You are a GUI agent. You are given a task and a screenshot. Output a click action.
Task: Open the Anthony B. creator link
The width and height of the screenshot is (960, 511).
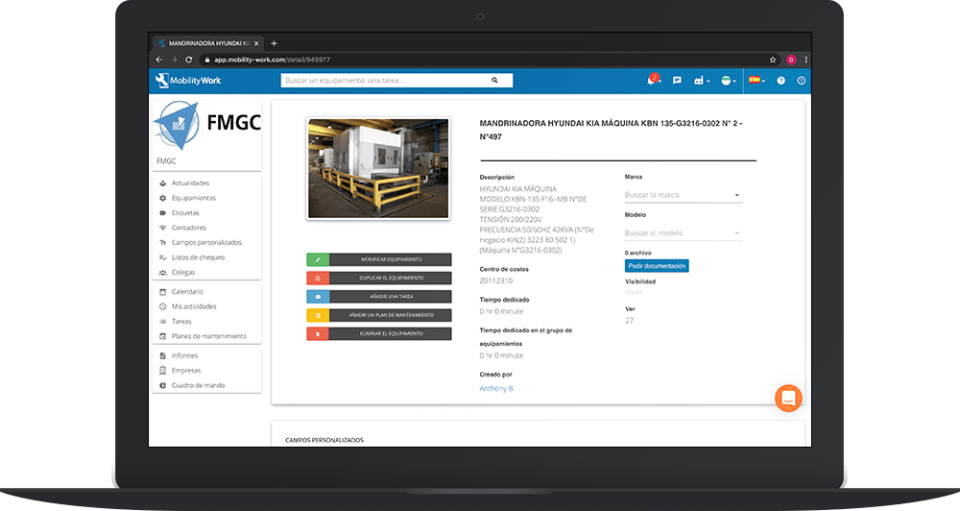click(497, 388)
